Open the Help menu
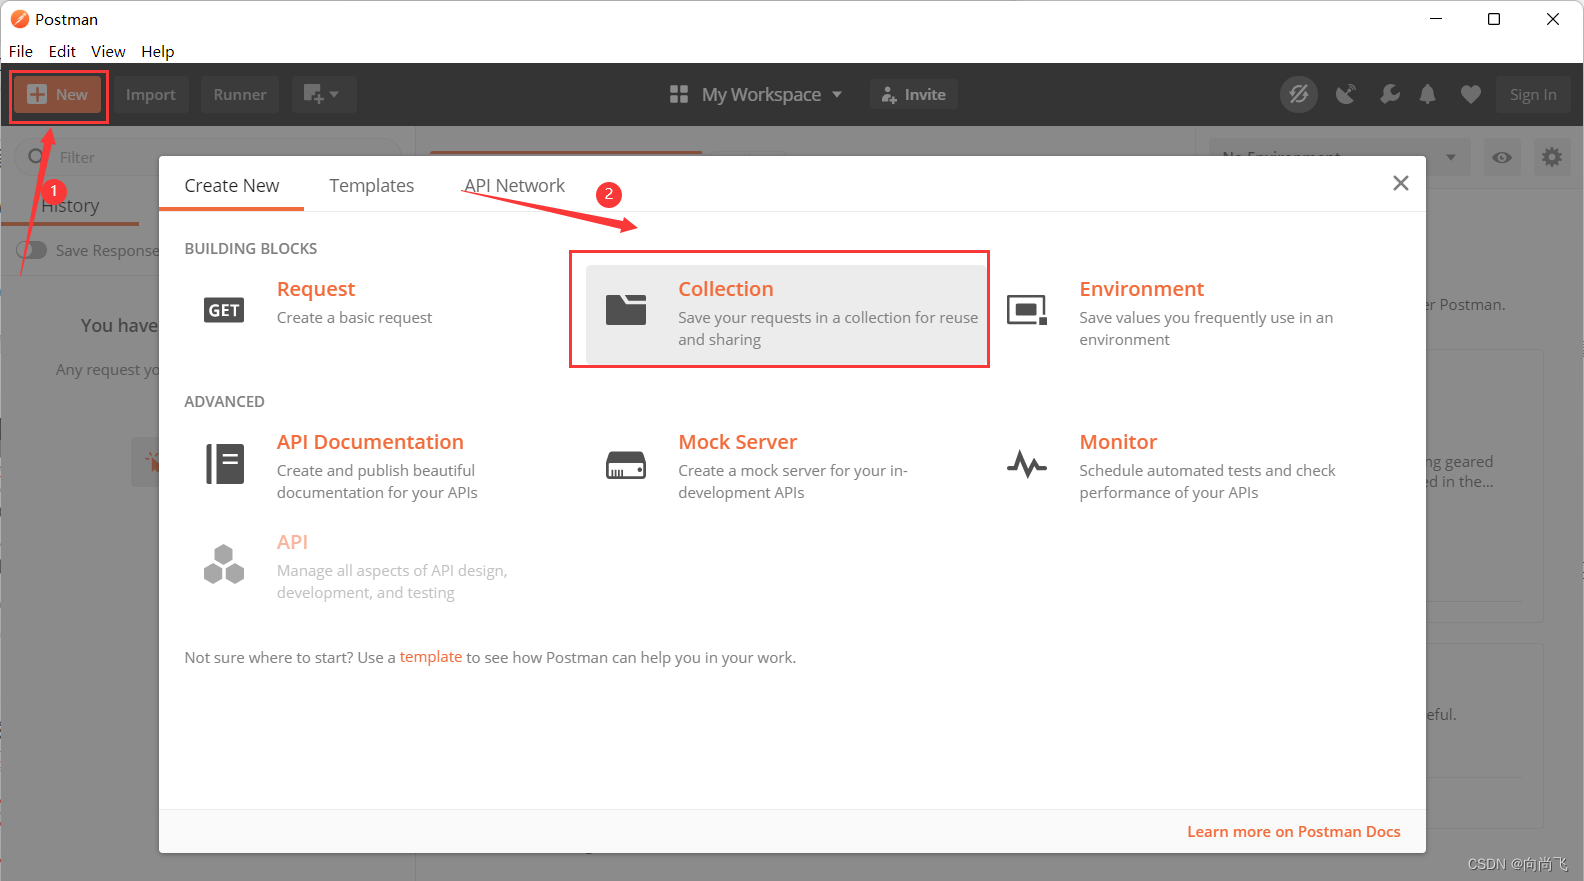Screen dimensions: 1584x881 [157, 51]
